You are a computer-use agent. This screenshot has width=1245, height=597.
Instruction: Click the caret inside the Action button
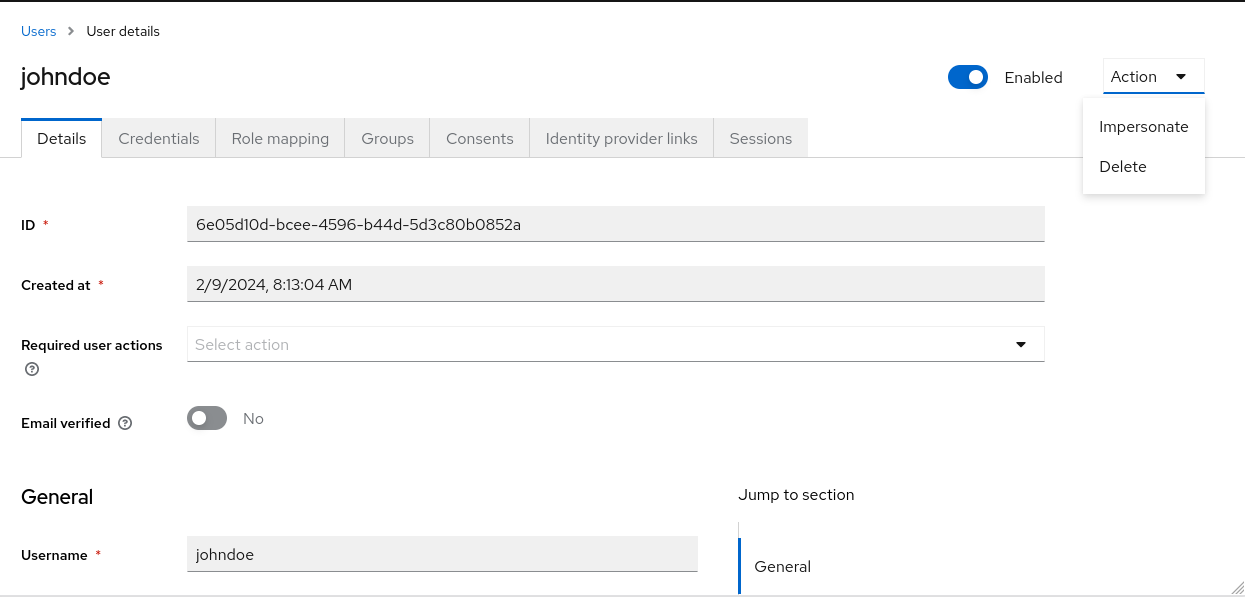click(x=1181, y=76)
